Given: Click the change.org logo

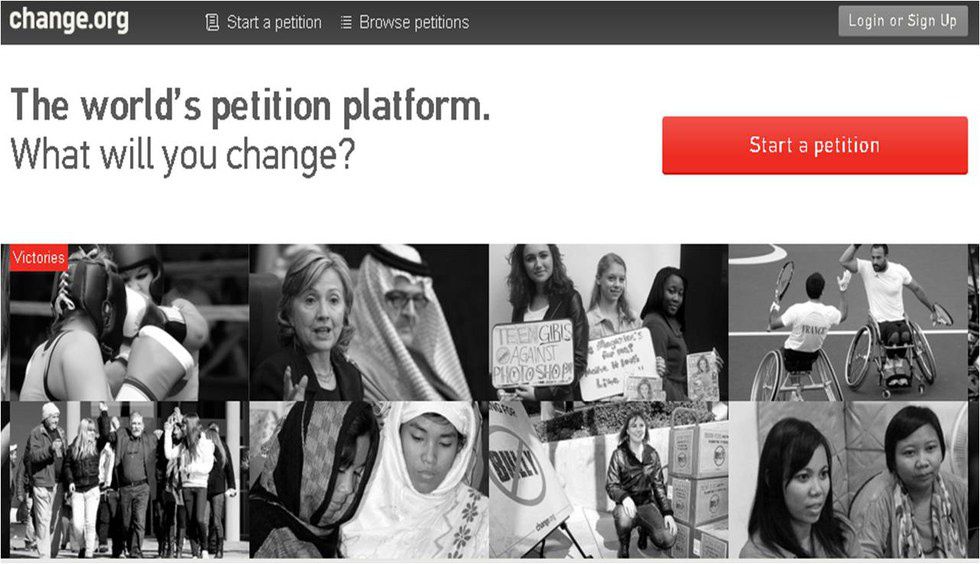Looking at the screenshot, I should pos(69,20).
